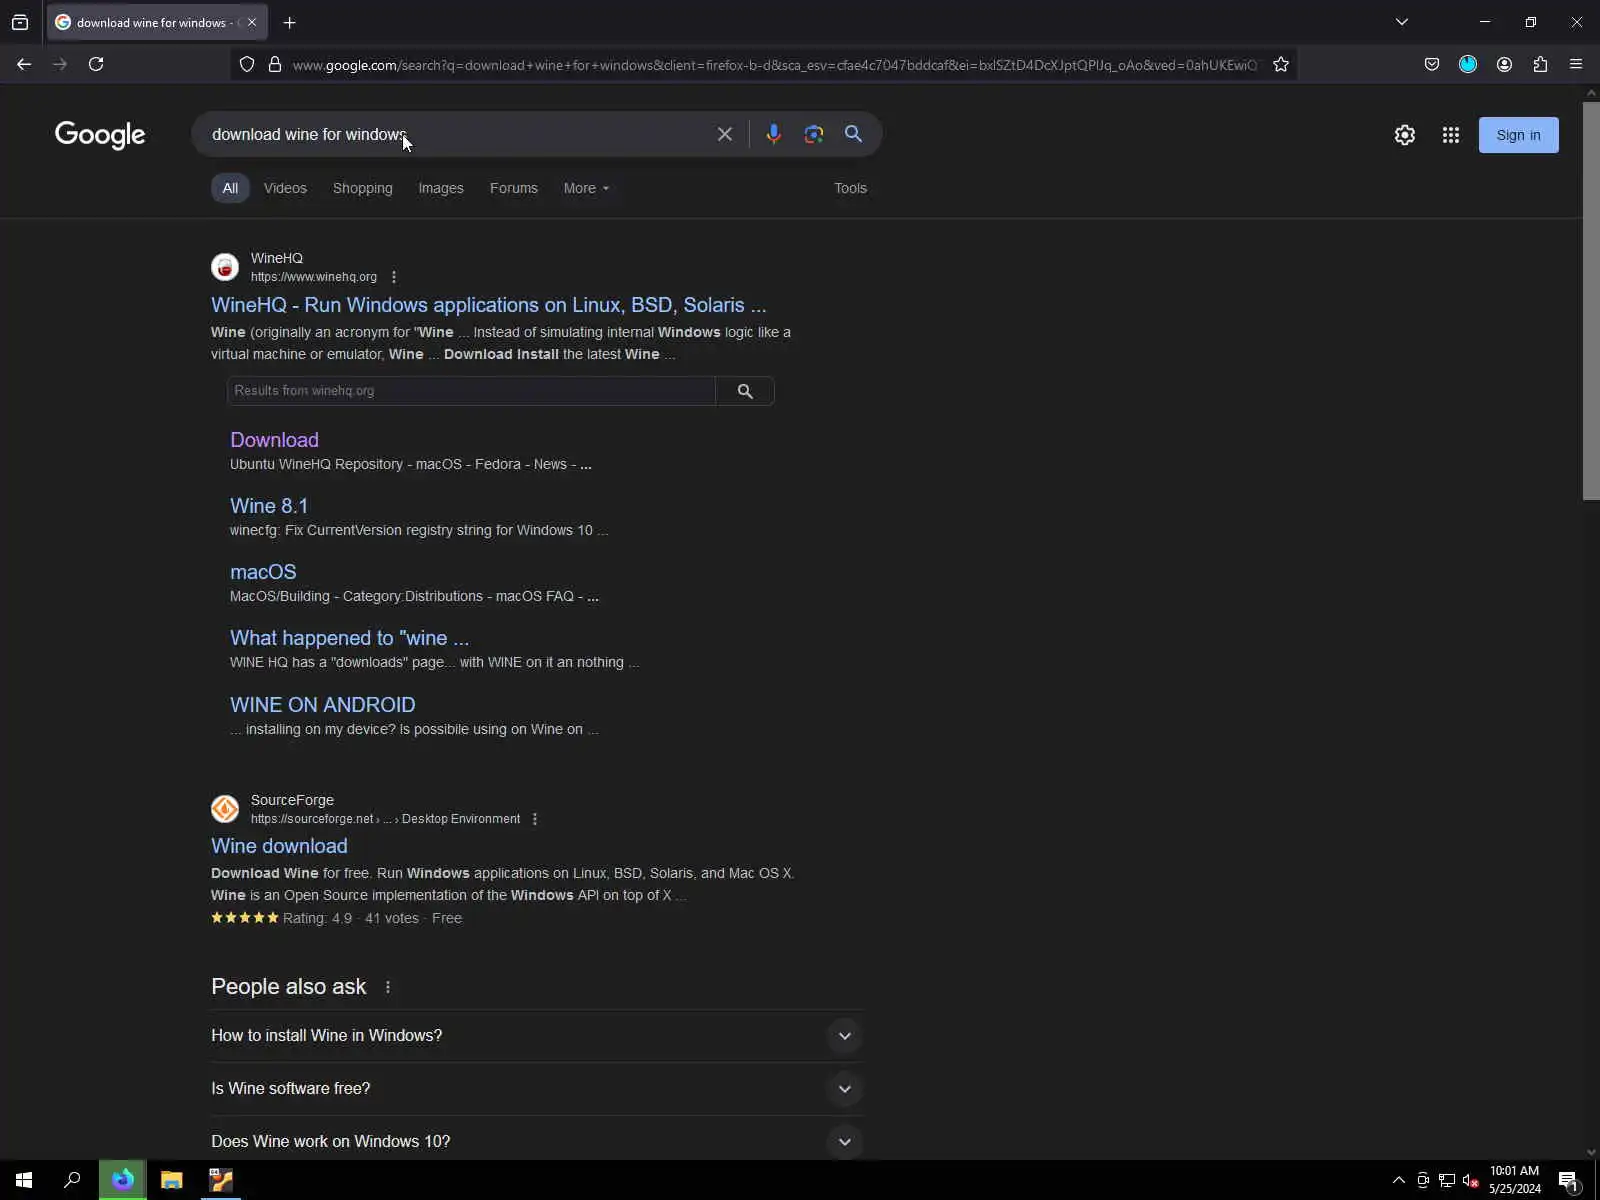
Task: Open the tracking protection shield panel
Action: 247,64
